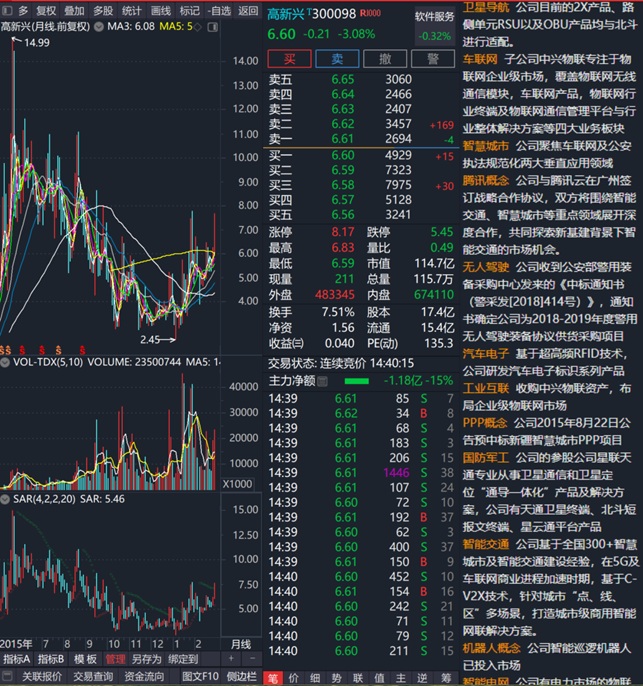The width and height of the screenshot is (643, 686).
Task: Open 多股 multi-stock view
Action: (x=103, y=10)
